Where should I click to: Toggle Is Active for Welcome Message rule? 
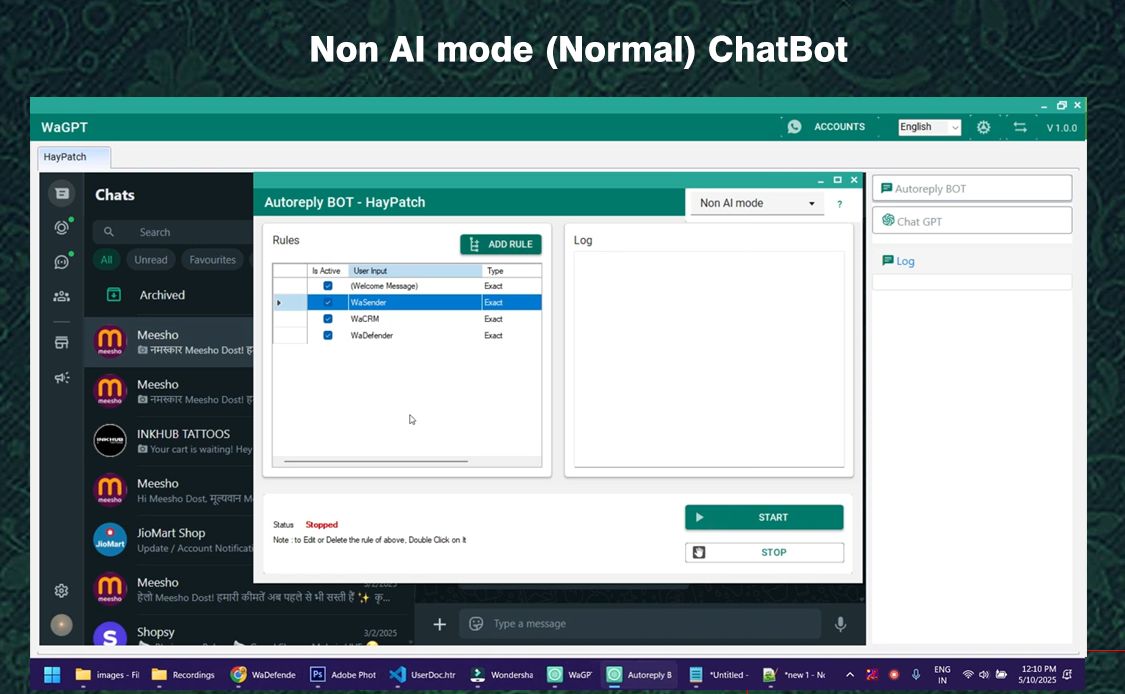click(328, 286)
